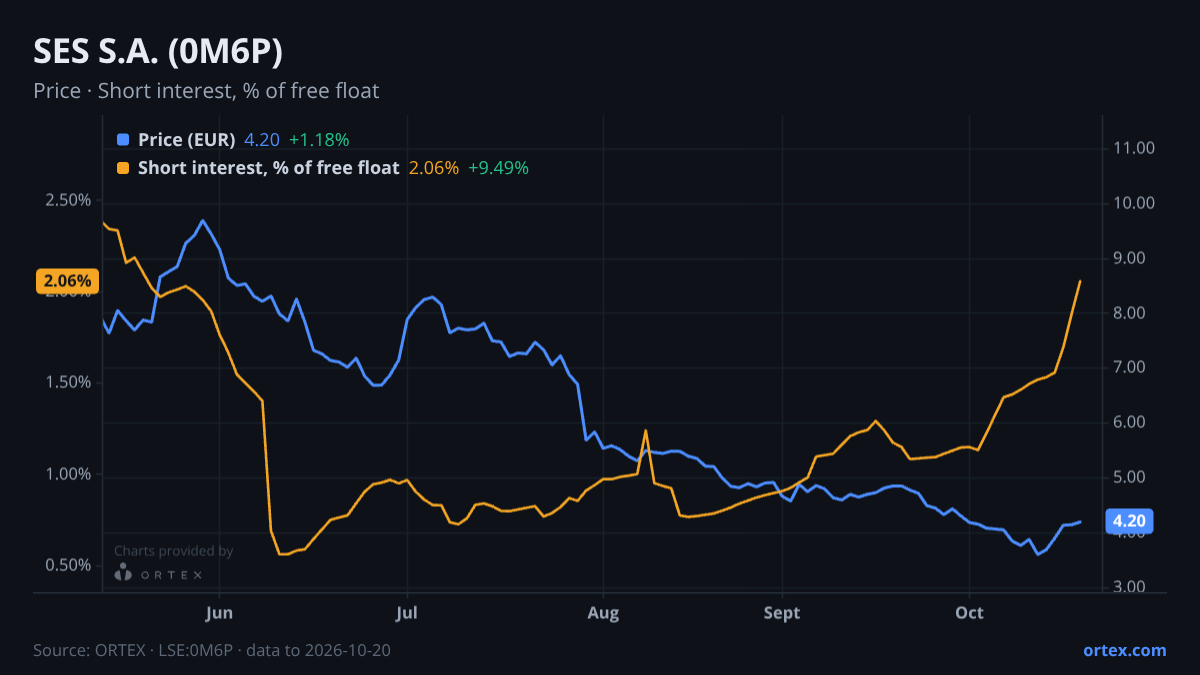Click the 1.00% left axis label

(x=68, y=474)
